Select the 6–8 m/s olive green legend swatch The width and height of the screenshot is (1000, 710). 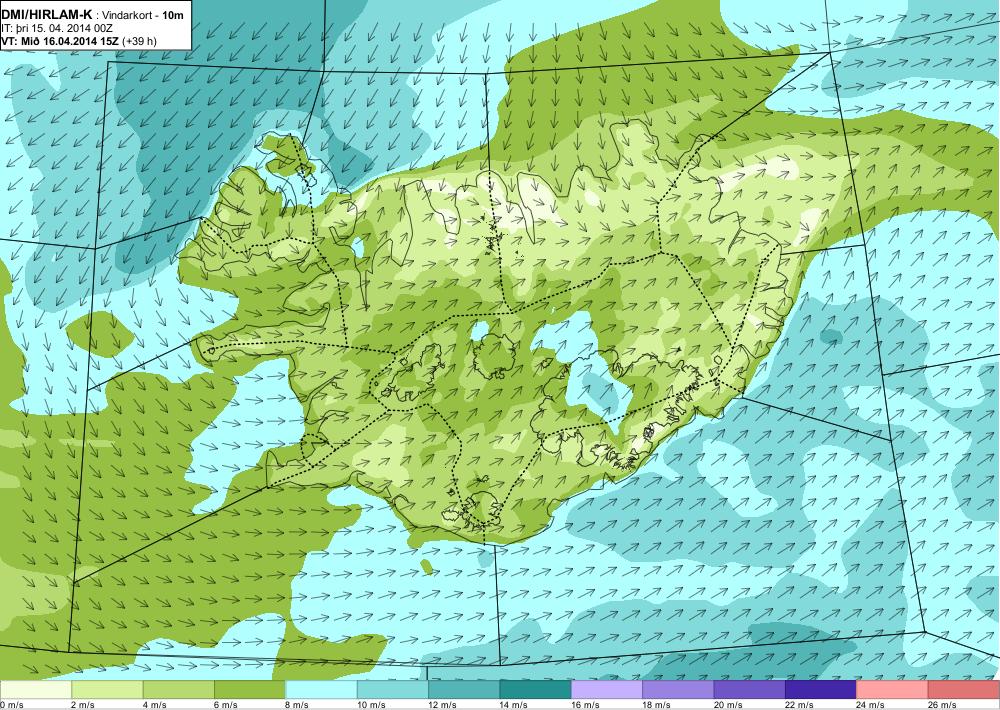pyautogui.click(x=250, y=690)
